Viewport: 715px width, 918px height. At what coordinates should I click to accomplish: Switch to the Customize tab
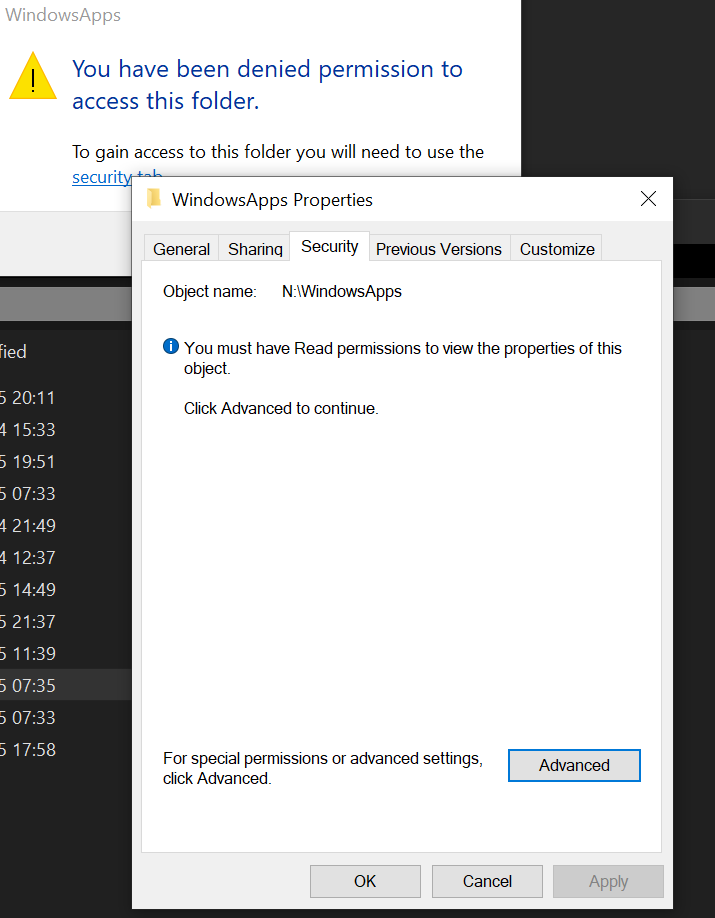(x=557, y=249)
